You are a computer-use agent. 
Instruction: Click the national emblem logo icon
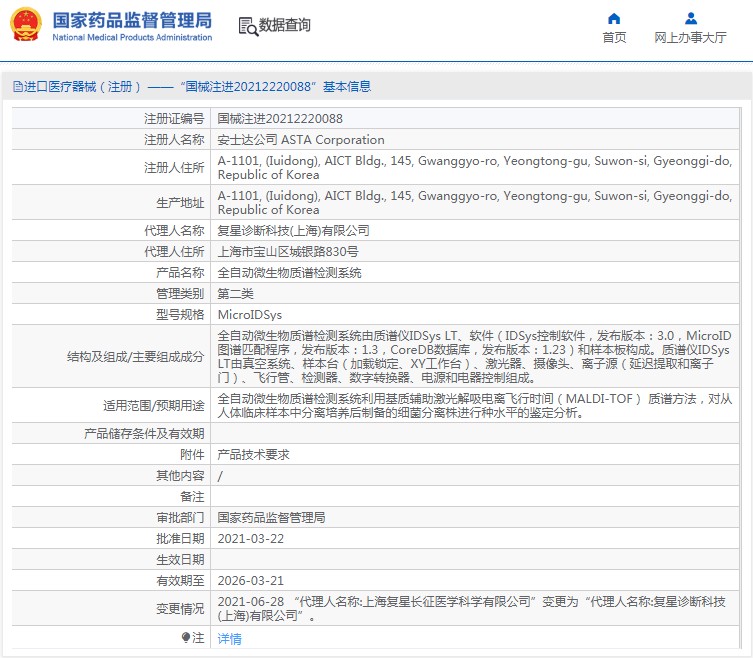tap(26, 24)
